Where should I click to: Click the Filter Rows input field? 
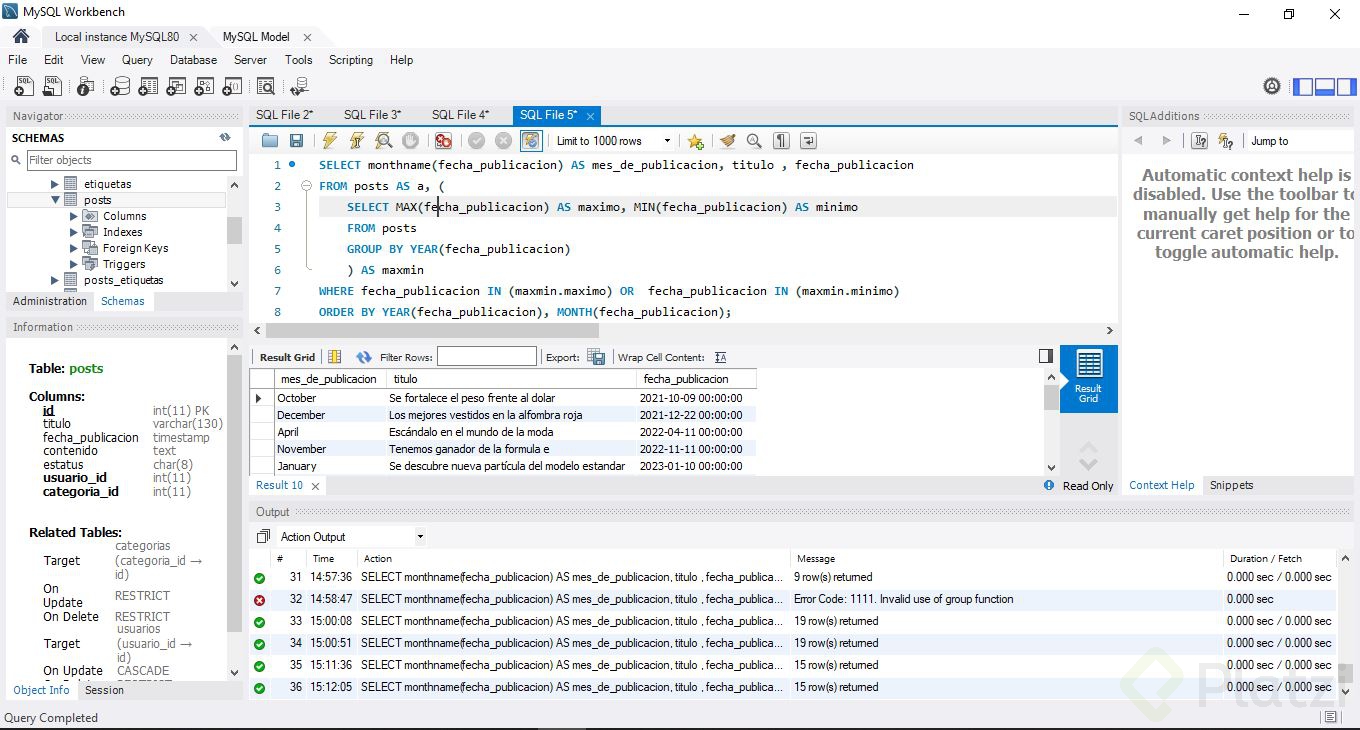[486, 357]
